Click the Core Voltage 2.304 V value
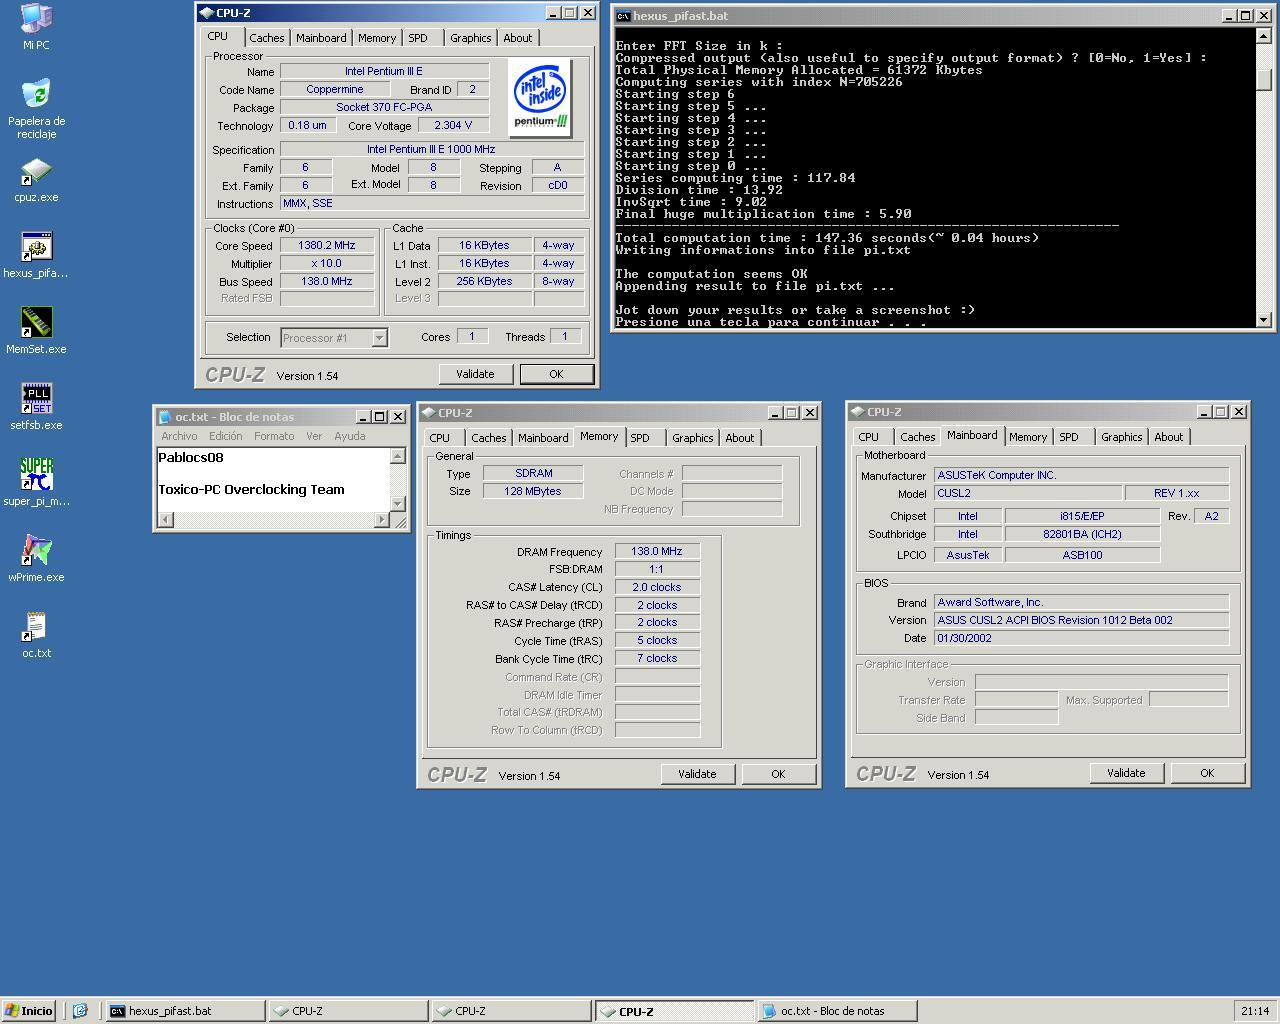The width and height of the screenshot is (1280, 1024). [x=453, y=125]
